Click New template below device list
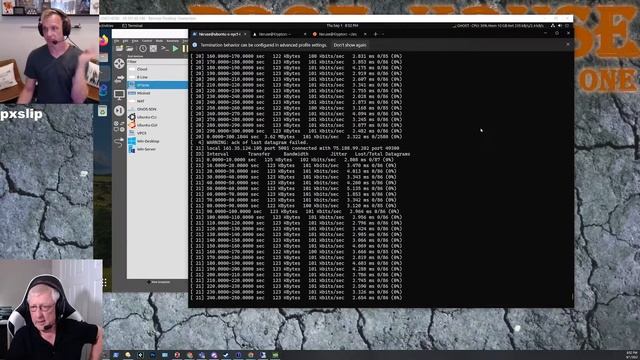 [x=159, y=282]
